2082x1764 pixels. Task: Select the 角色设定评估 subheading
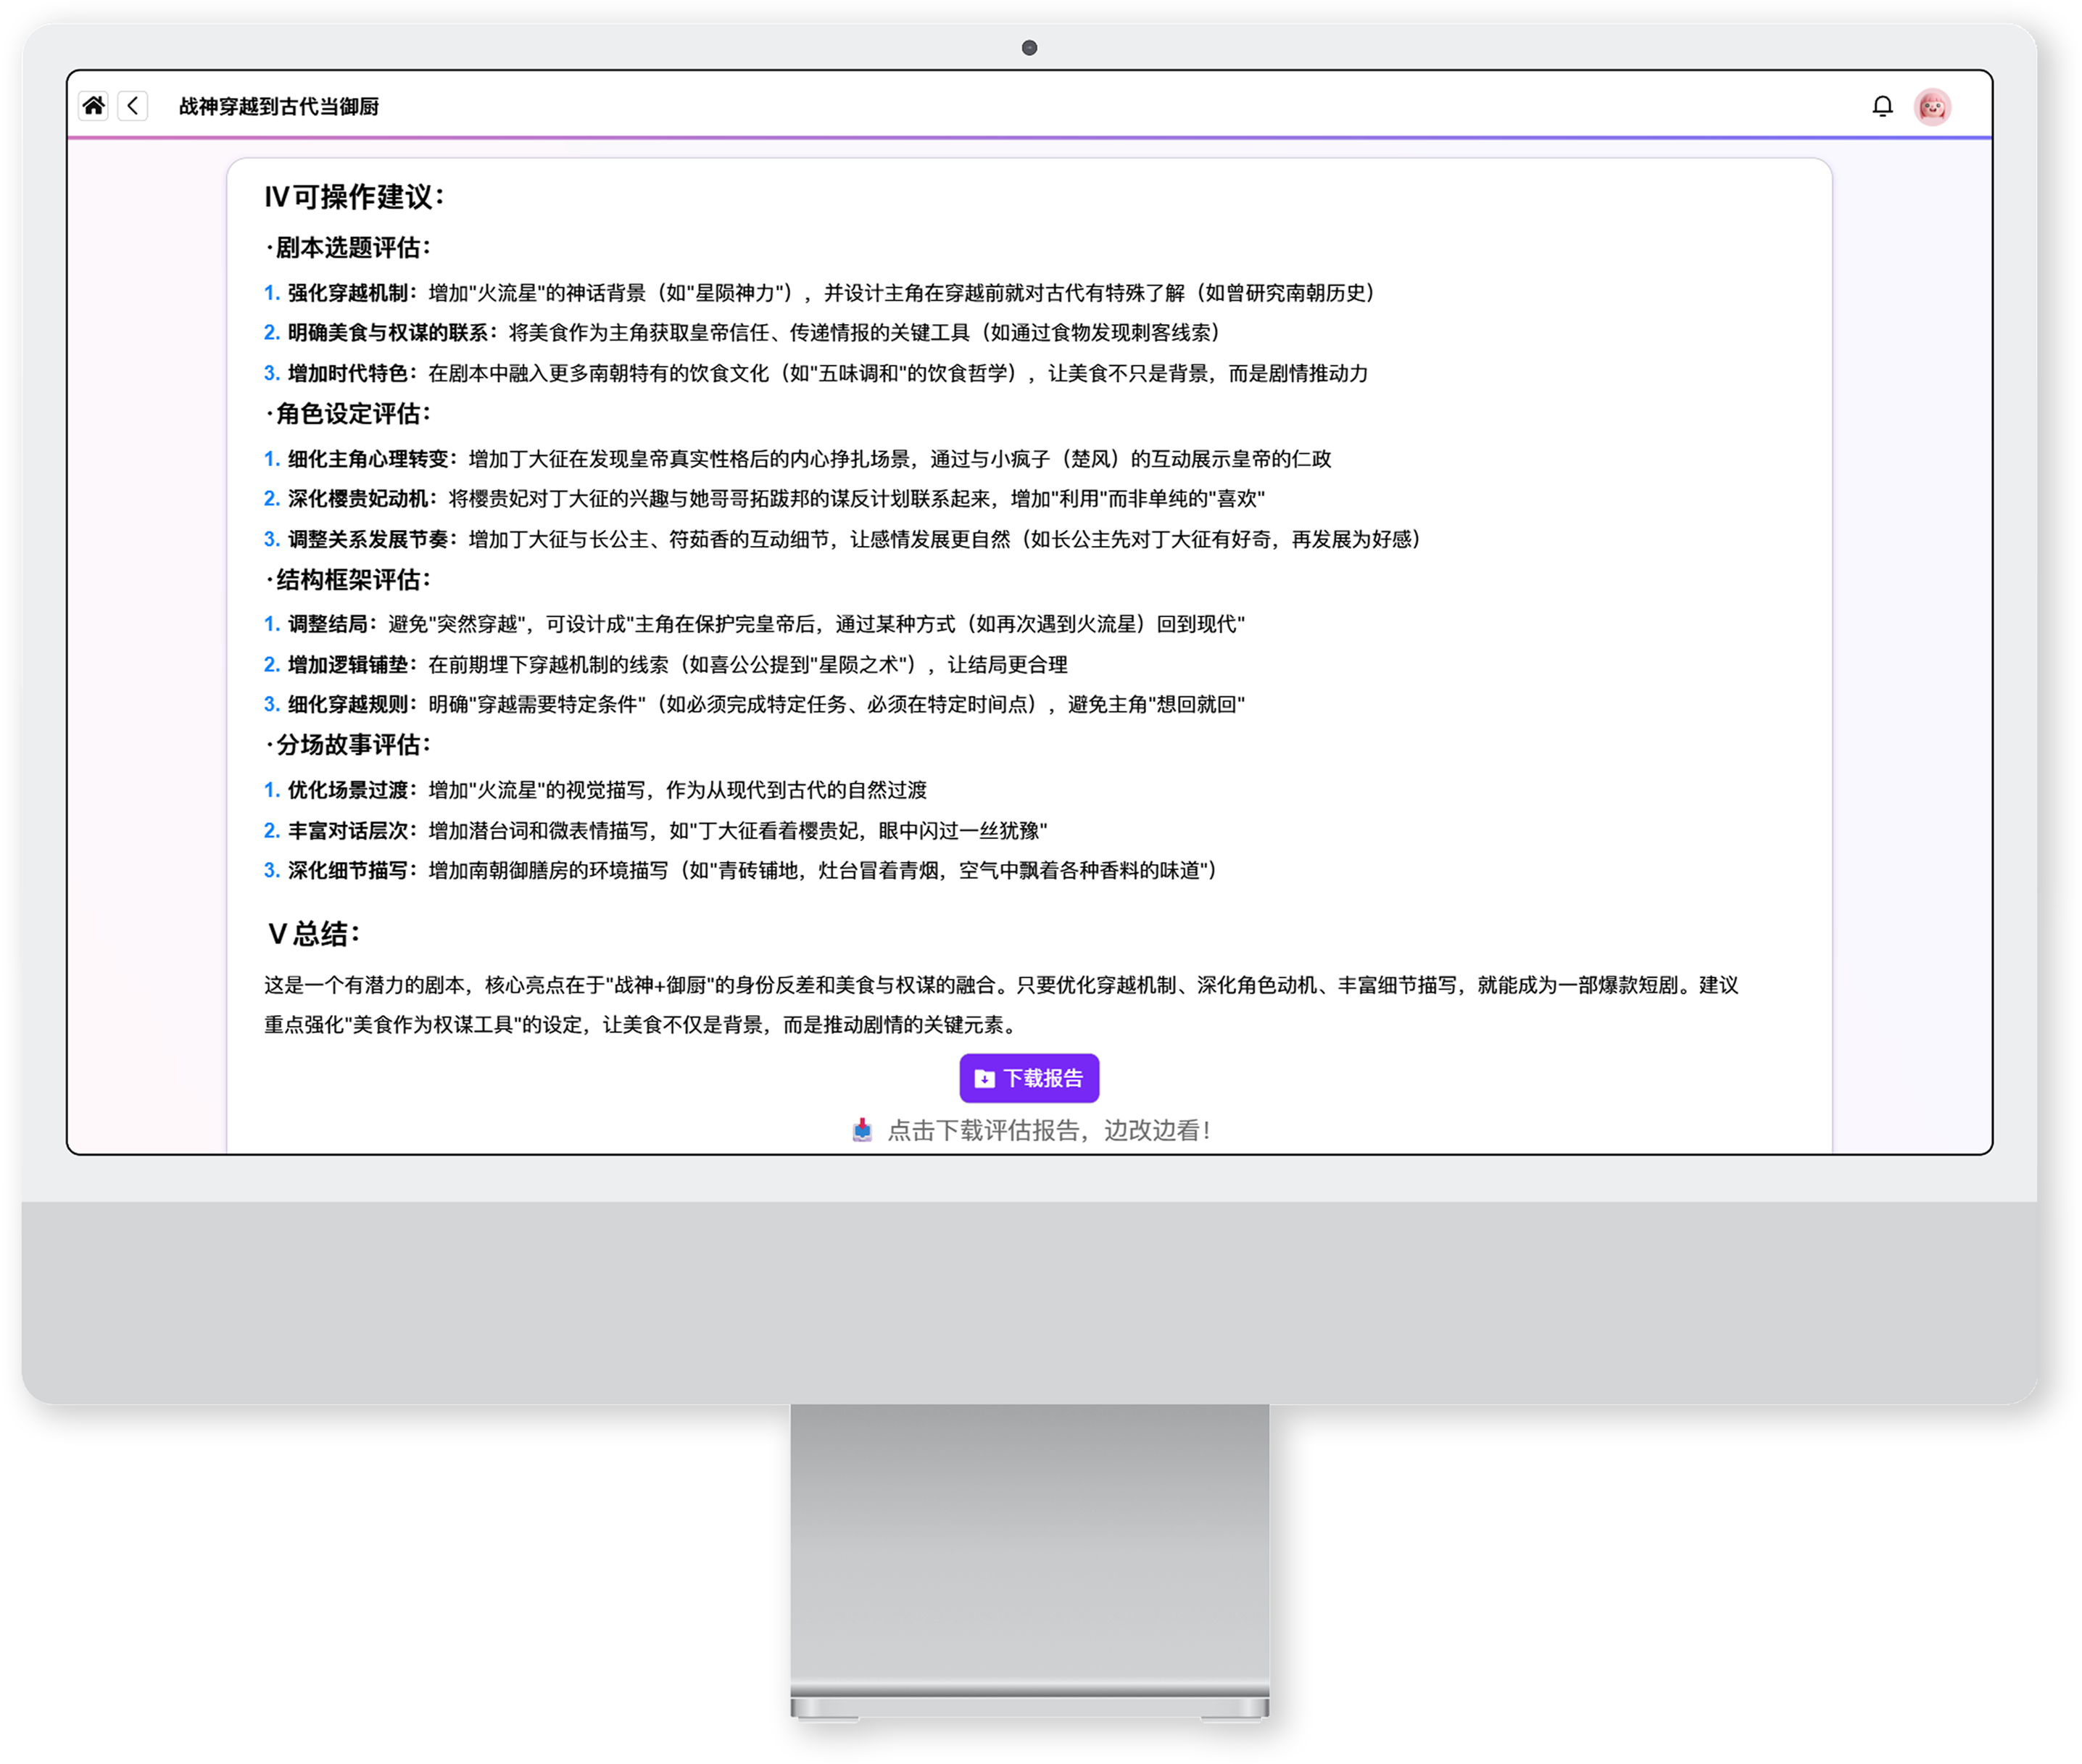(x=348, y=413)
